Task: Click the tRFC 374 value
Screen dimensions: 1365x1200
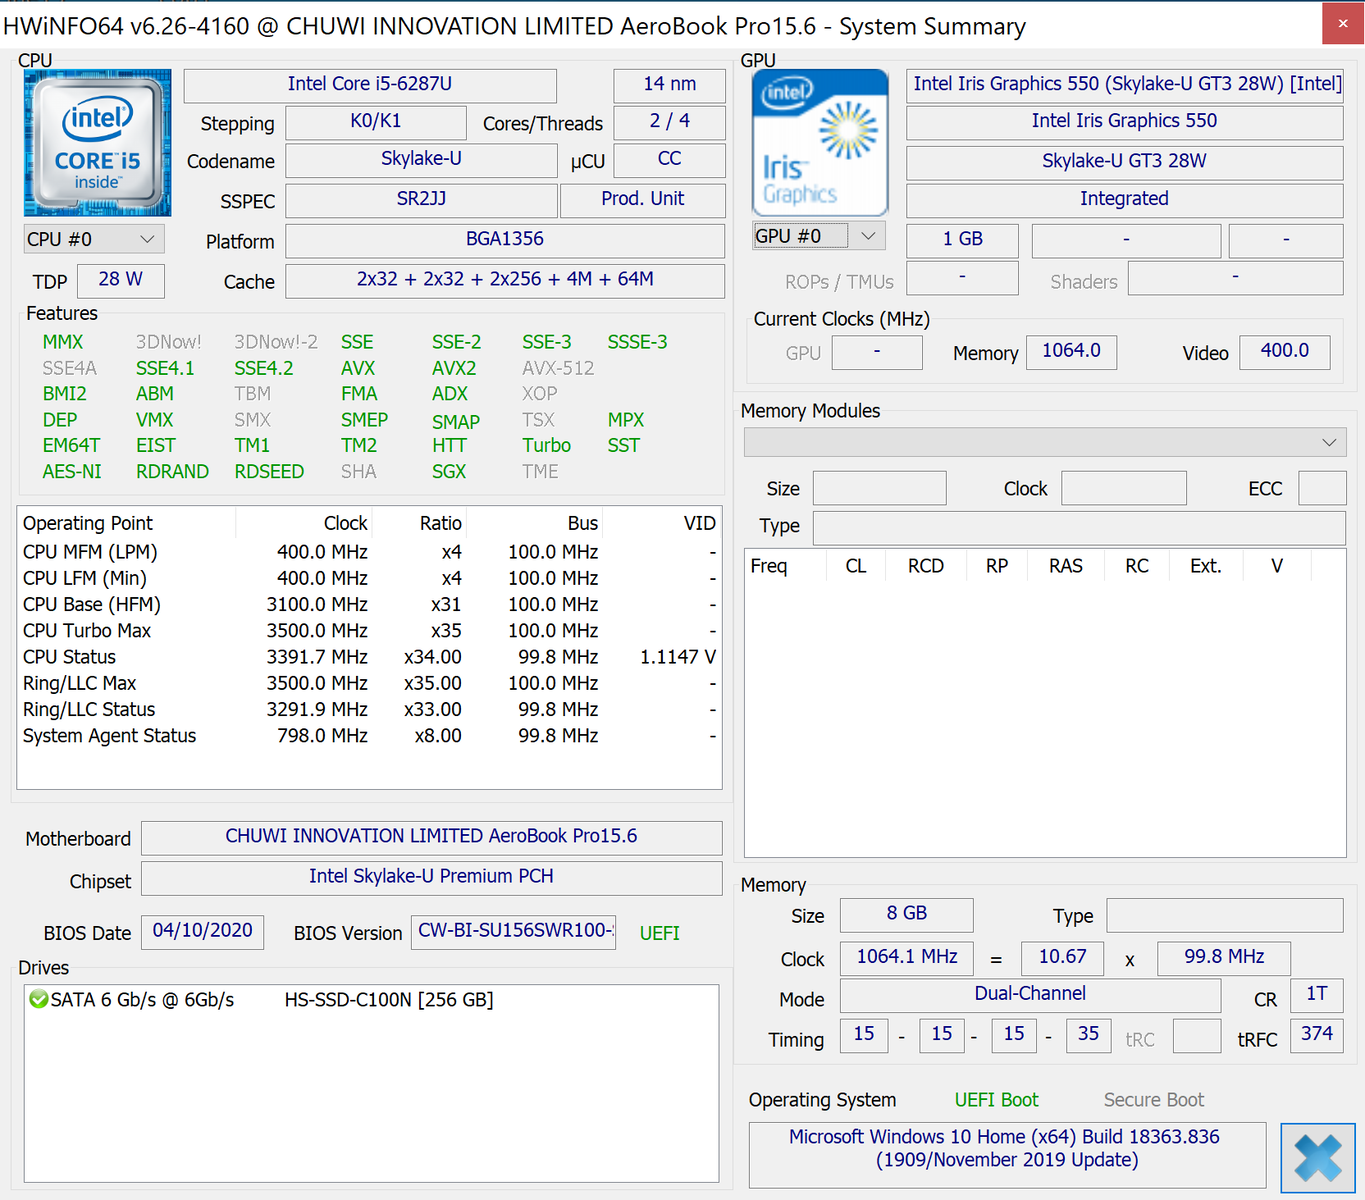Action: click(1316, 1035)
